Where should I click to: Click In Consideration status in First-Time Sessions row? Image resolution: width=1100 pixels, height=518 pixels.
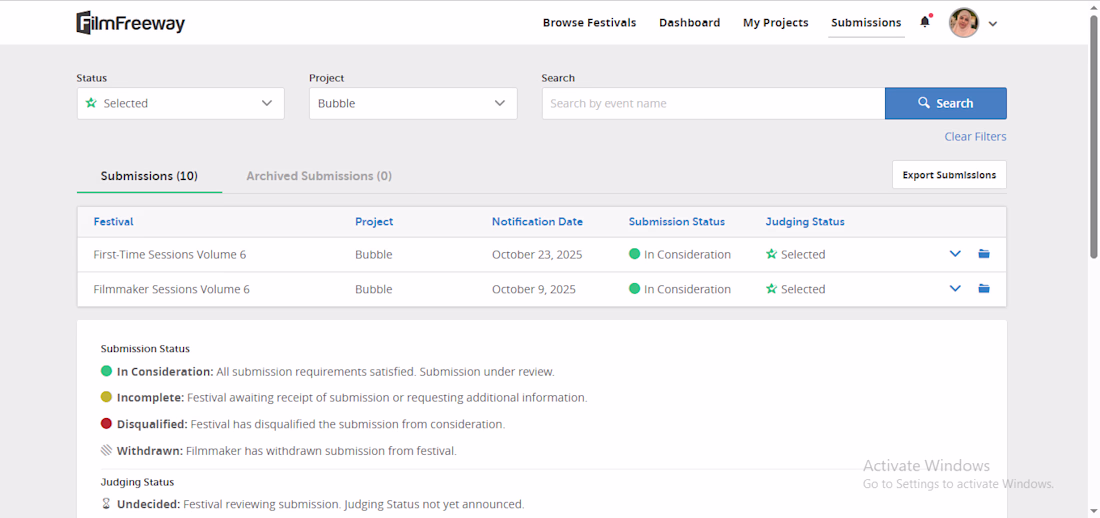click(x=680, y=255)
